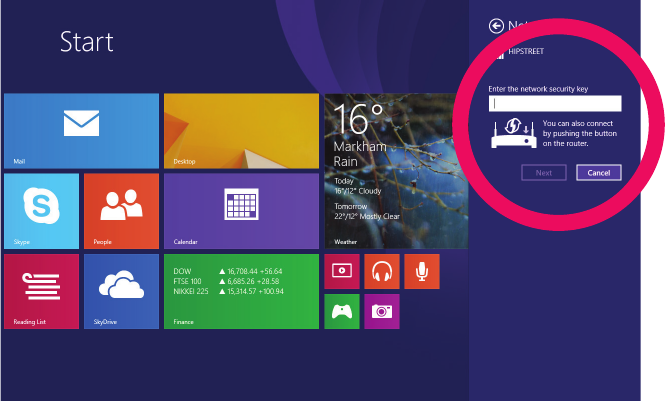Open the Weather tile for Markham
665x401 pixels.
(x=396, y=171)
